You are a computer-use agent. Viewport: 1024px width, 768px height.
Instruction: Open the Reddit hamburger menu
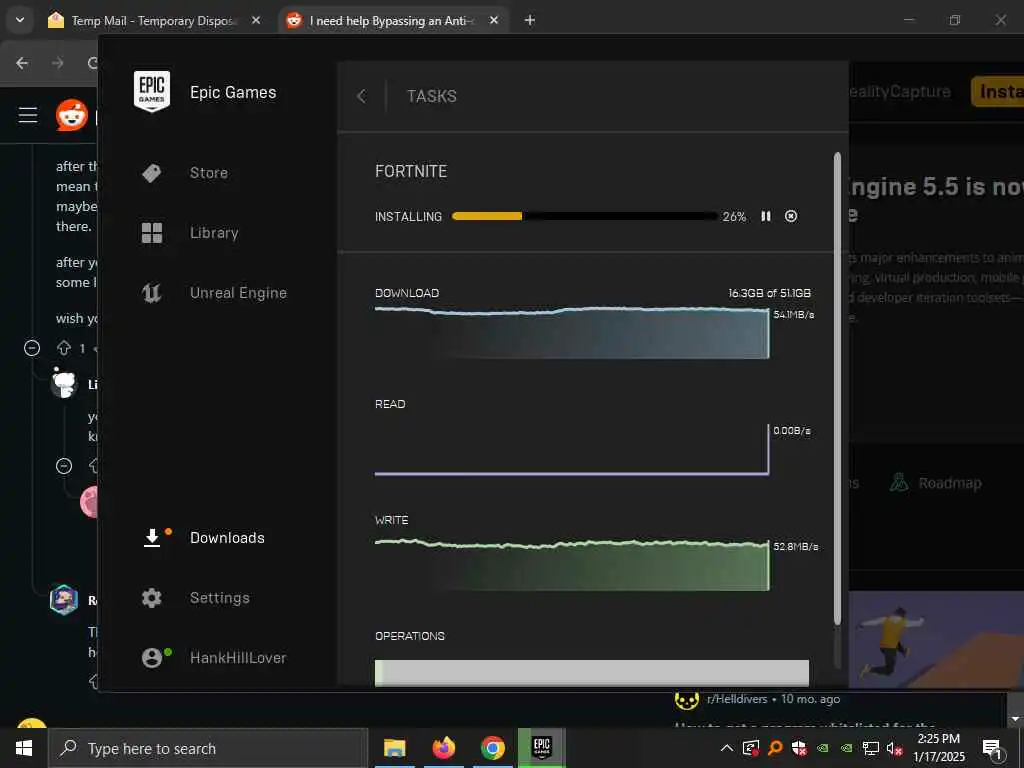tap(28, 116)
